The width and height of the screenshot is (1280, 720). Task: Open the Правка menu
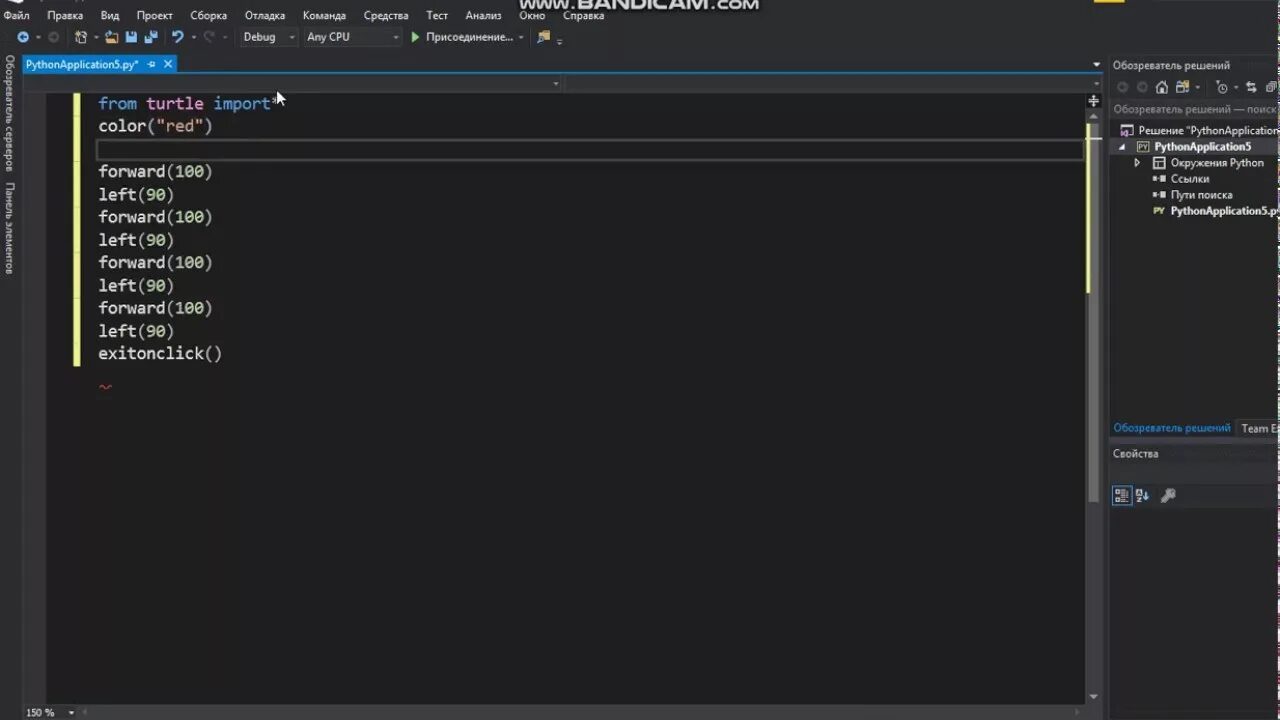point(65,15)
